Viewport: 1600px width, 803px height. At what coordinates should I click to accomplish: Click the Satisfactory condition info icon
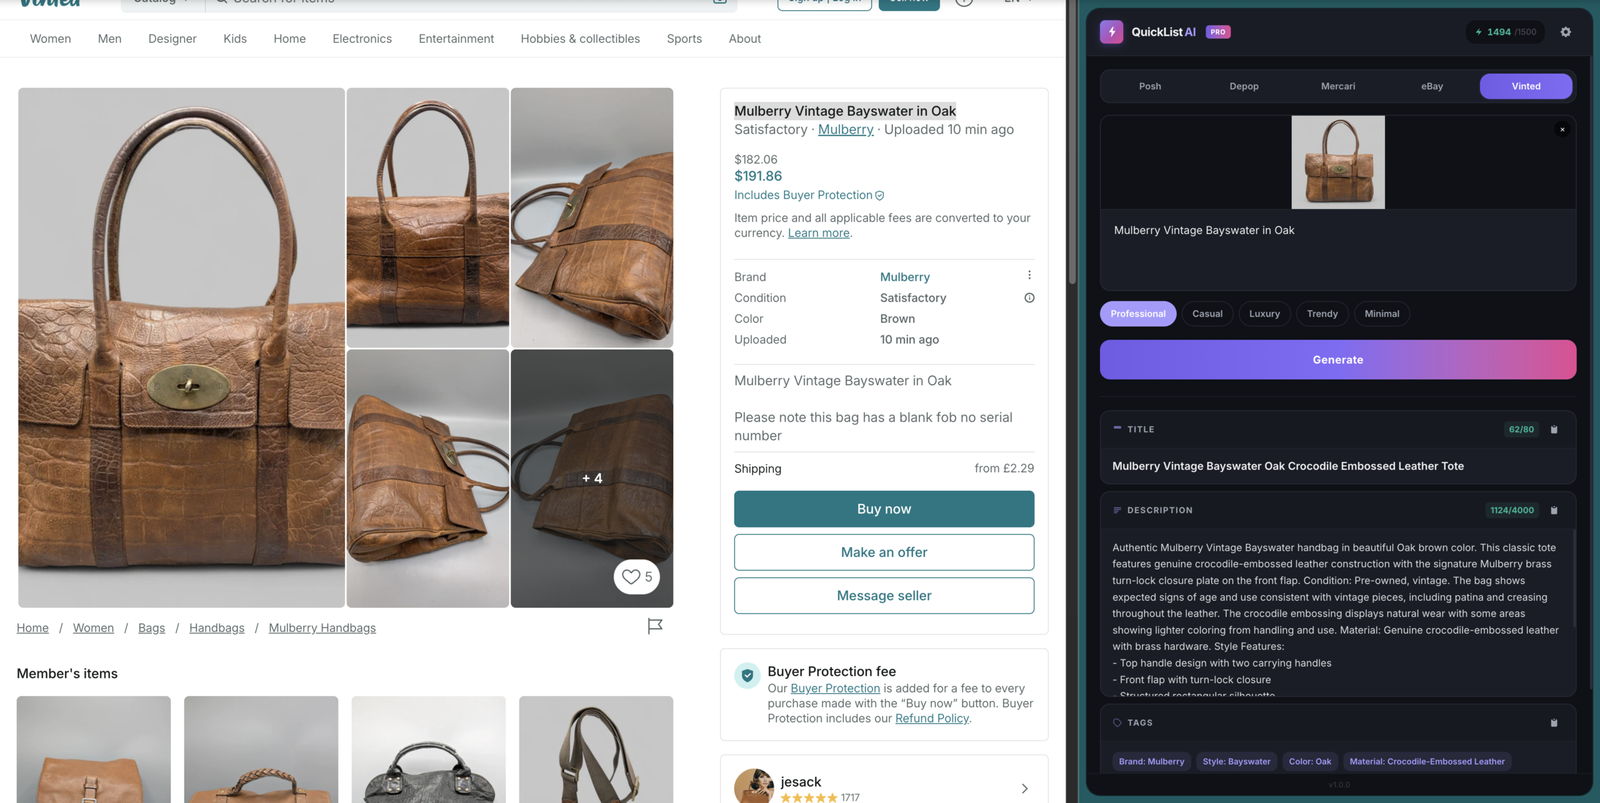[x=1028, y=297]
